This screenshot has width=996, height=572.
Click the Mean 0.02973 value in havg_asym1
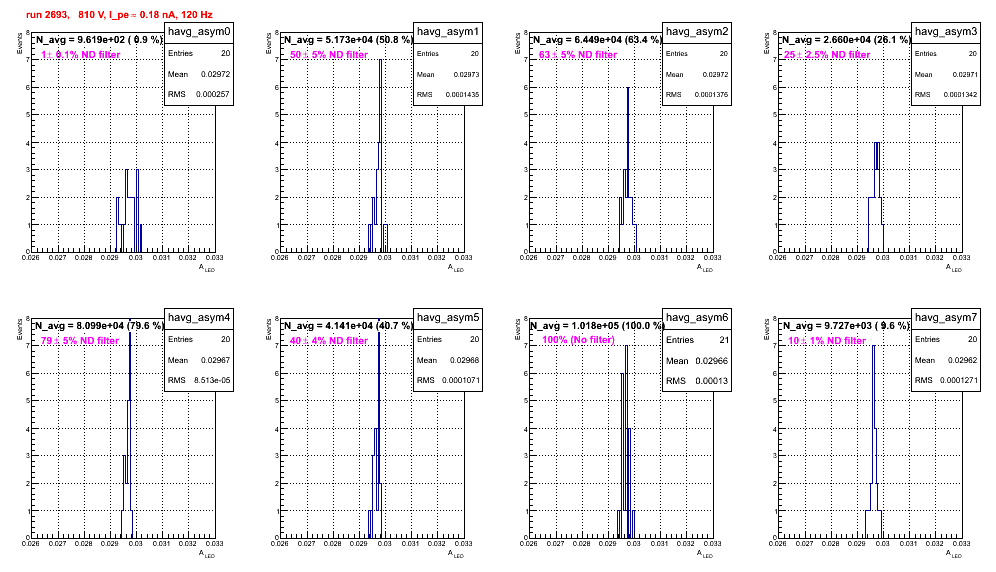click(x=466, y=74)
